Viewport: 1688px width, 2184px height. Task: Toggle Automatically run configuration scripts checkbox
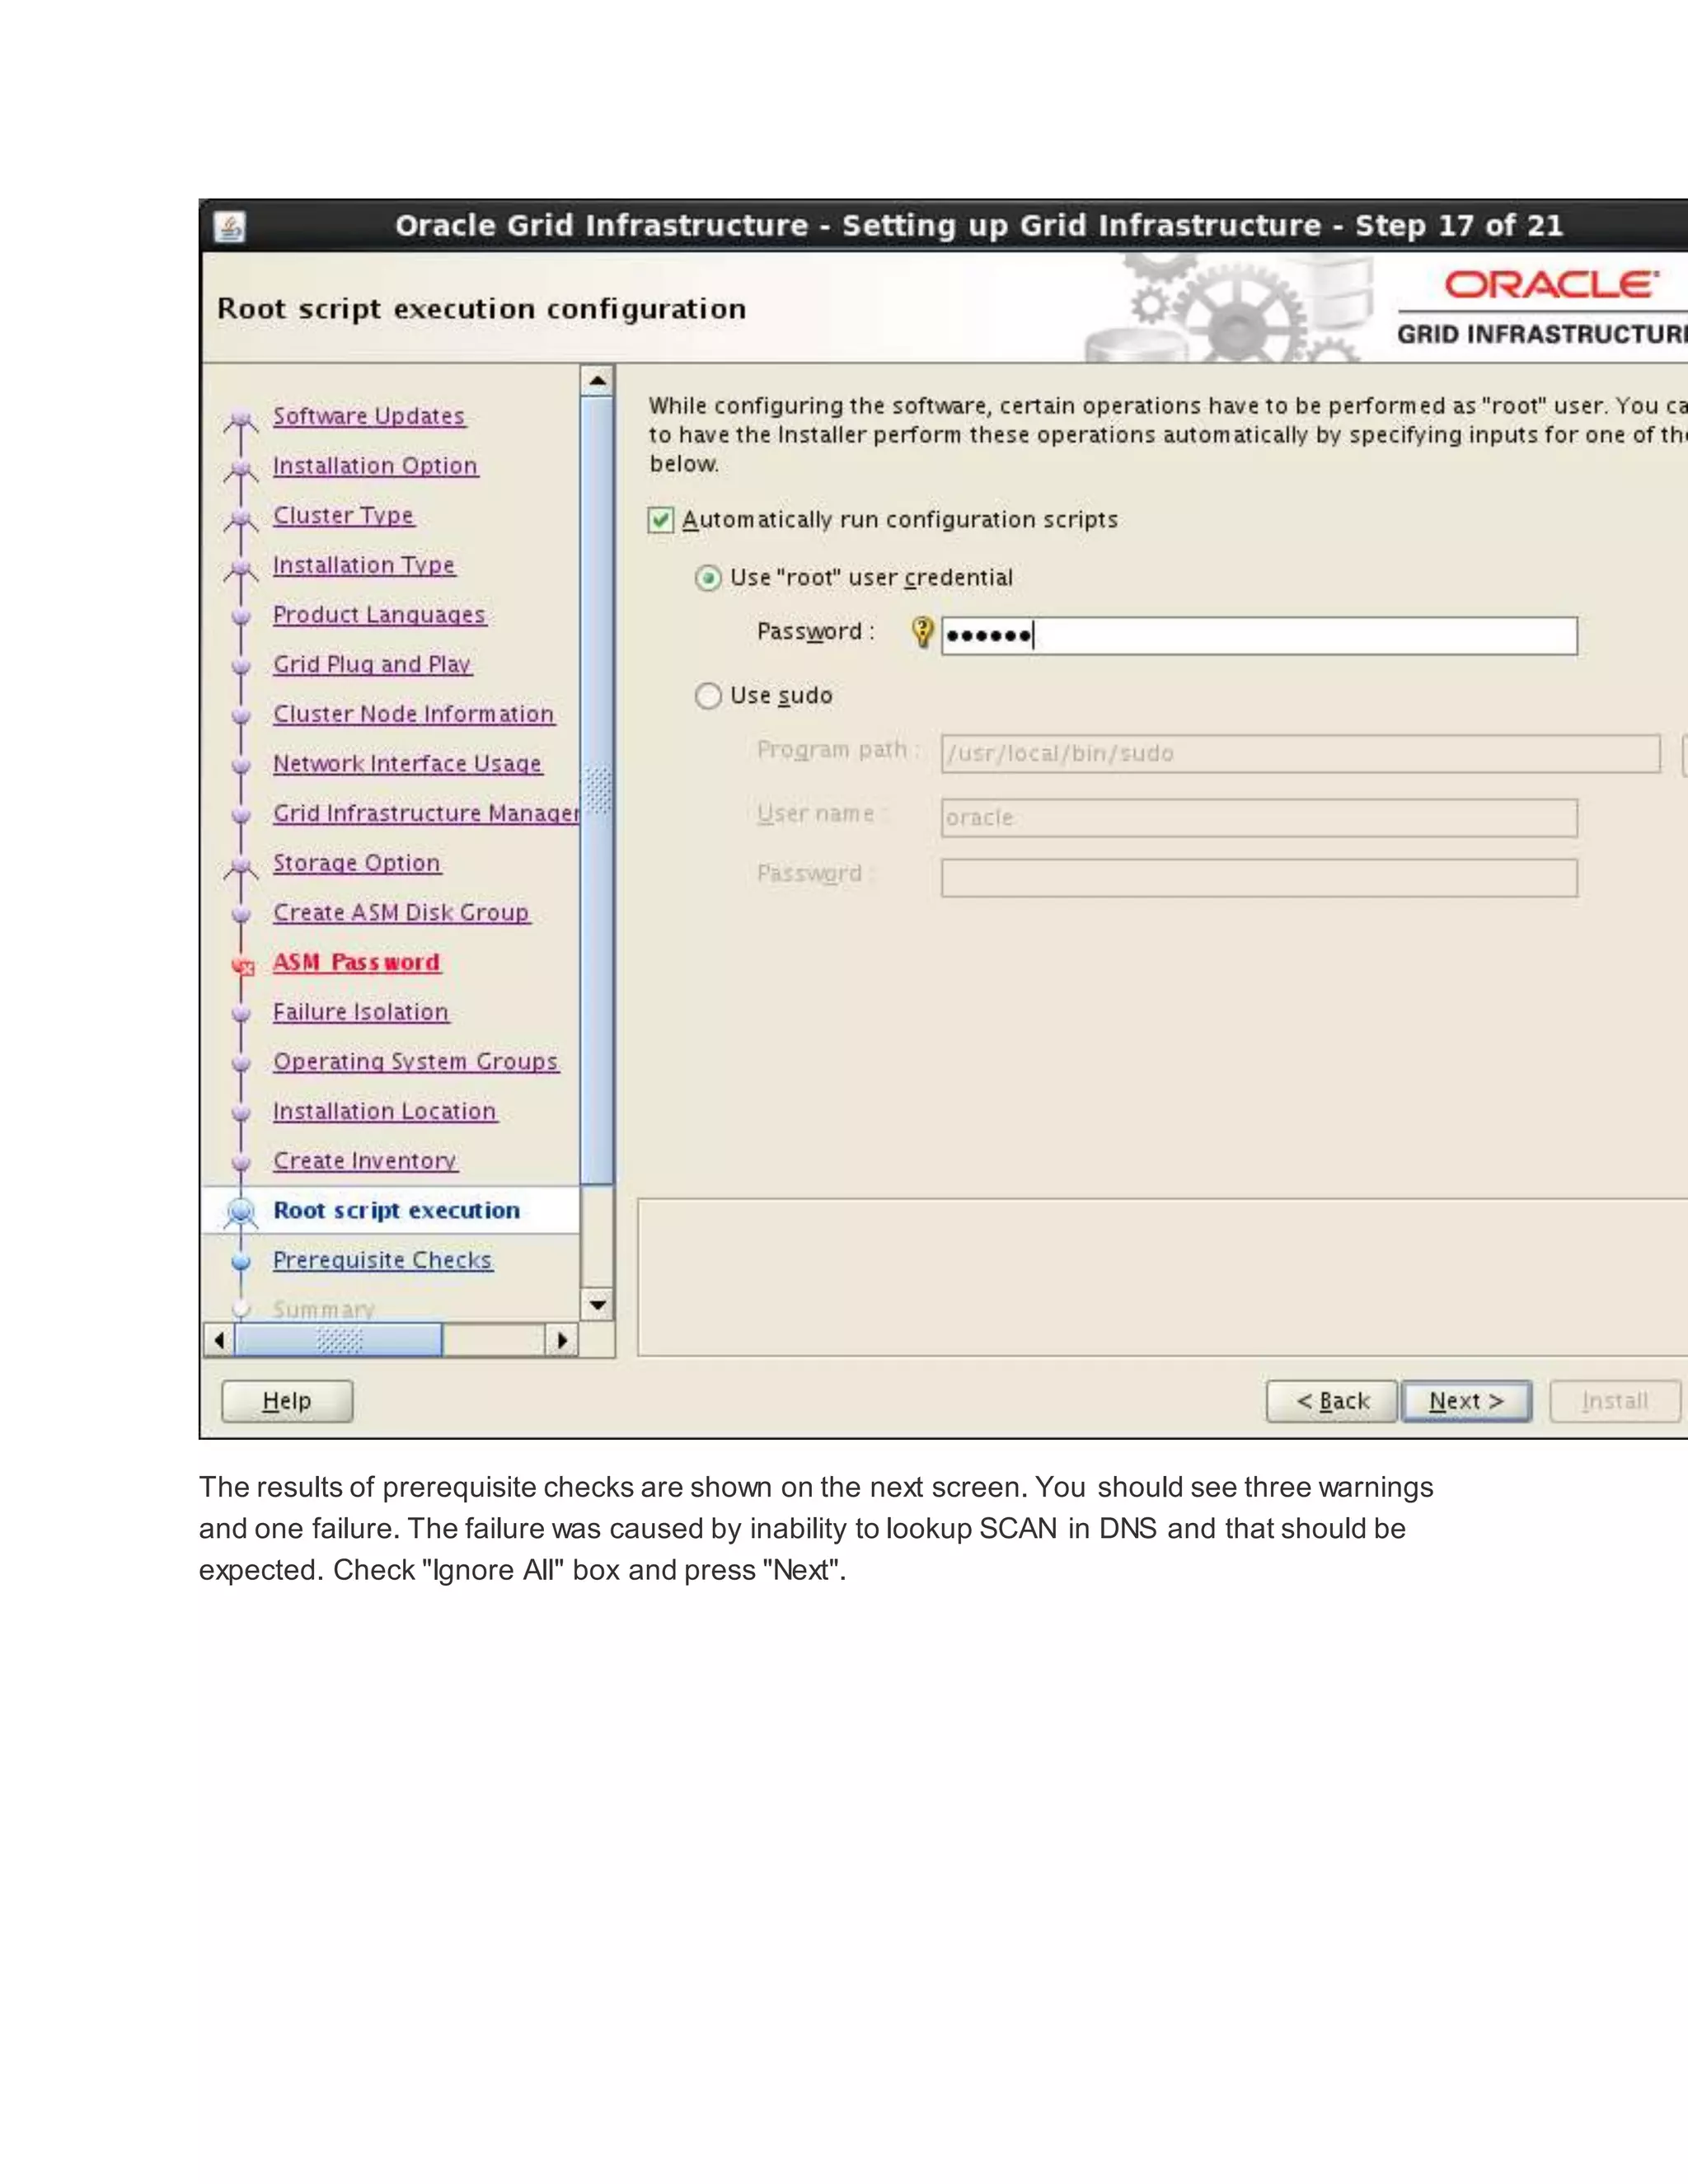click(660, 520)
